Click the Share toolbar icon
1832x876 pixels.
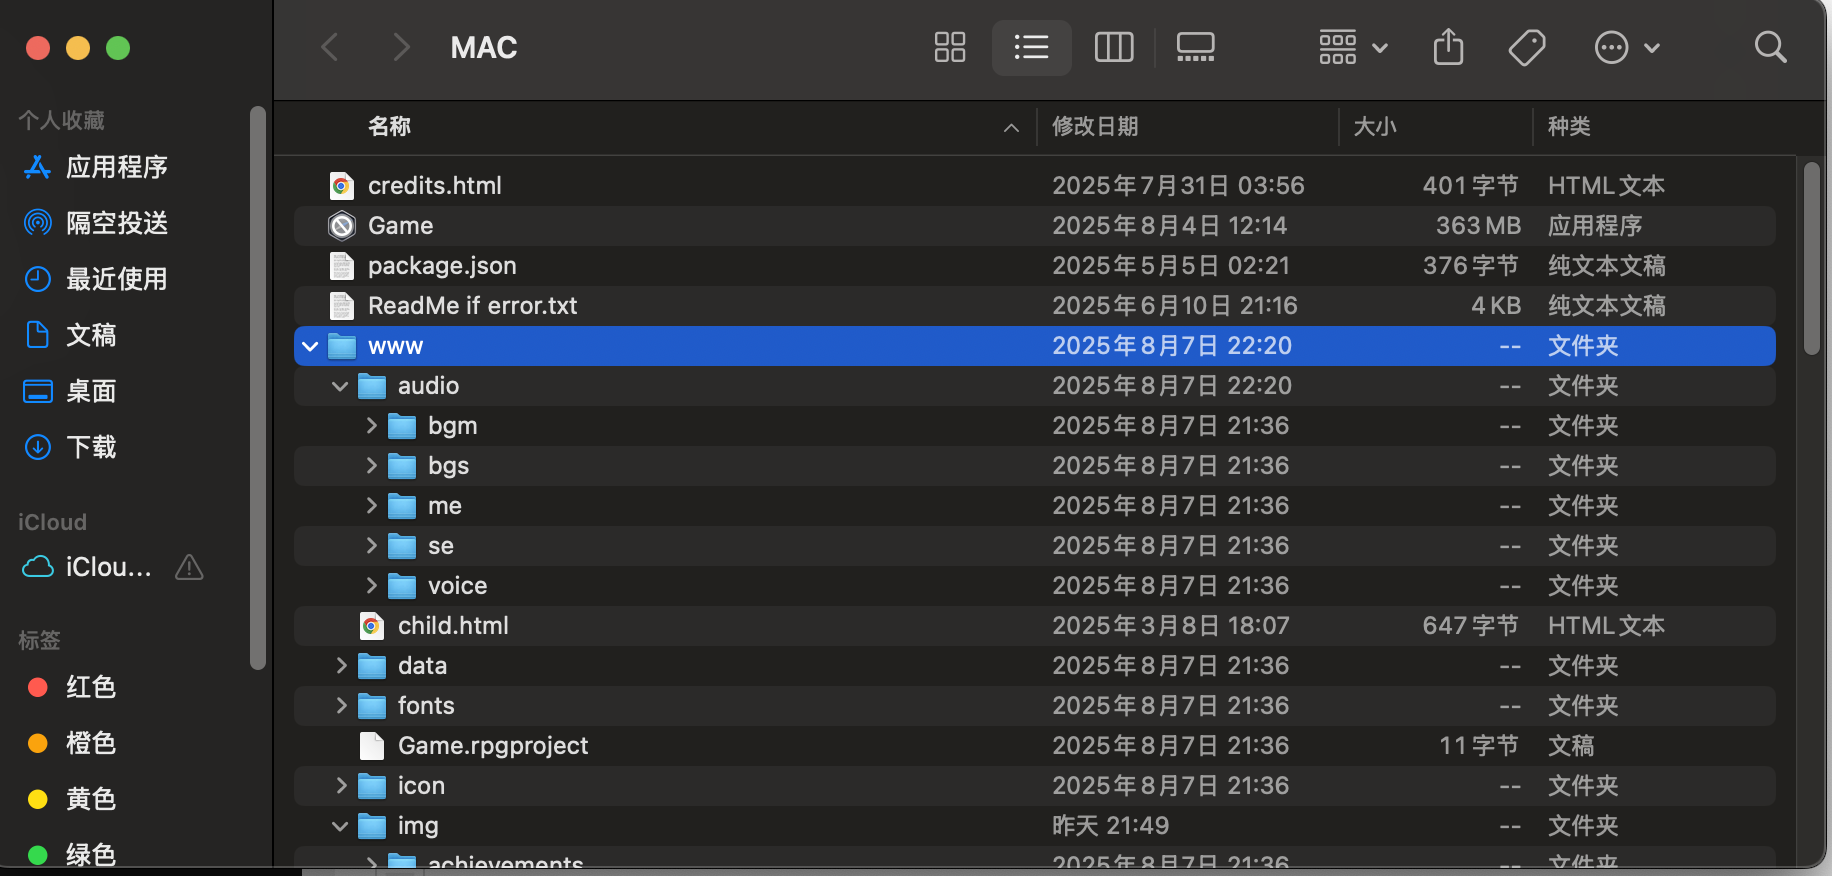1448,47
